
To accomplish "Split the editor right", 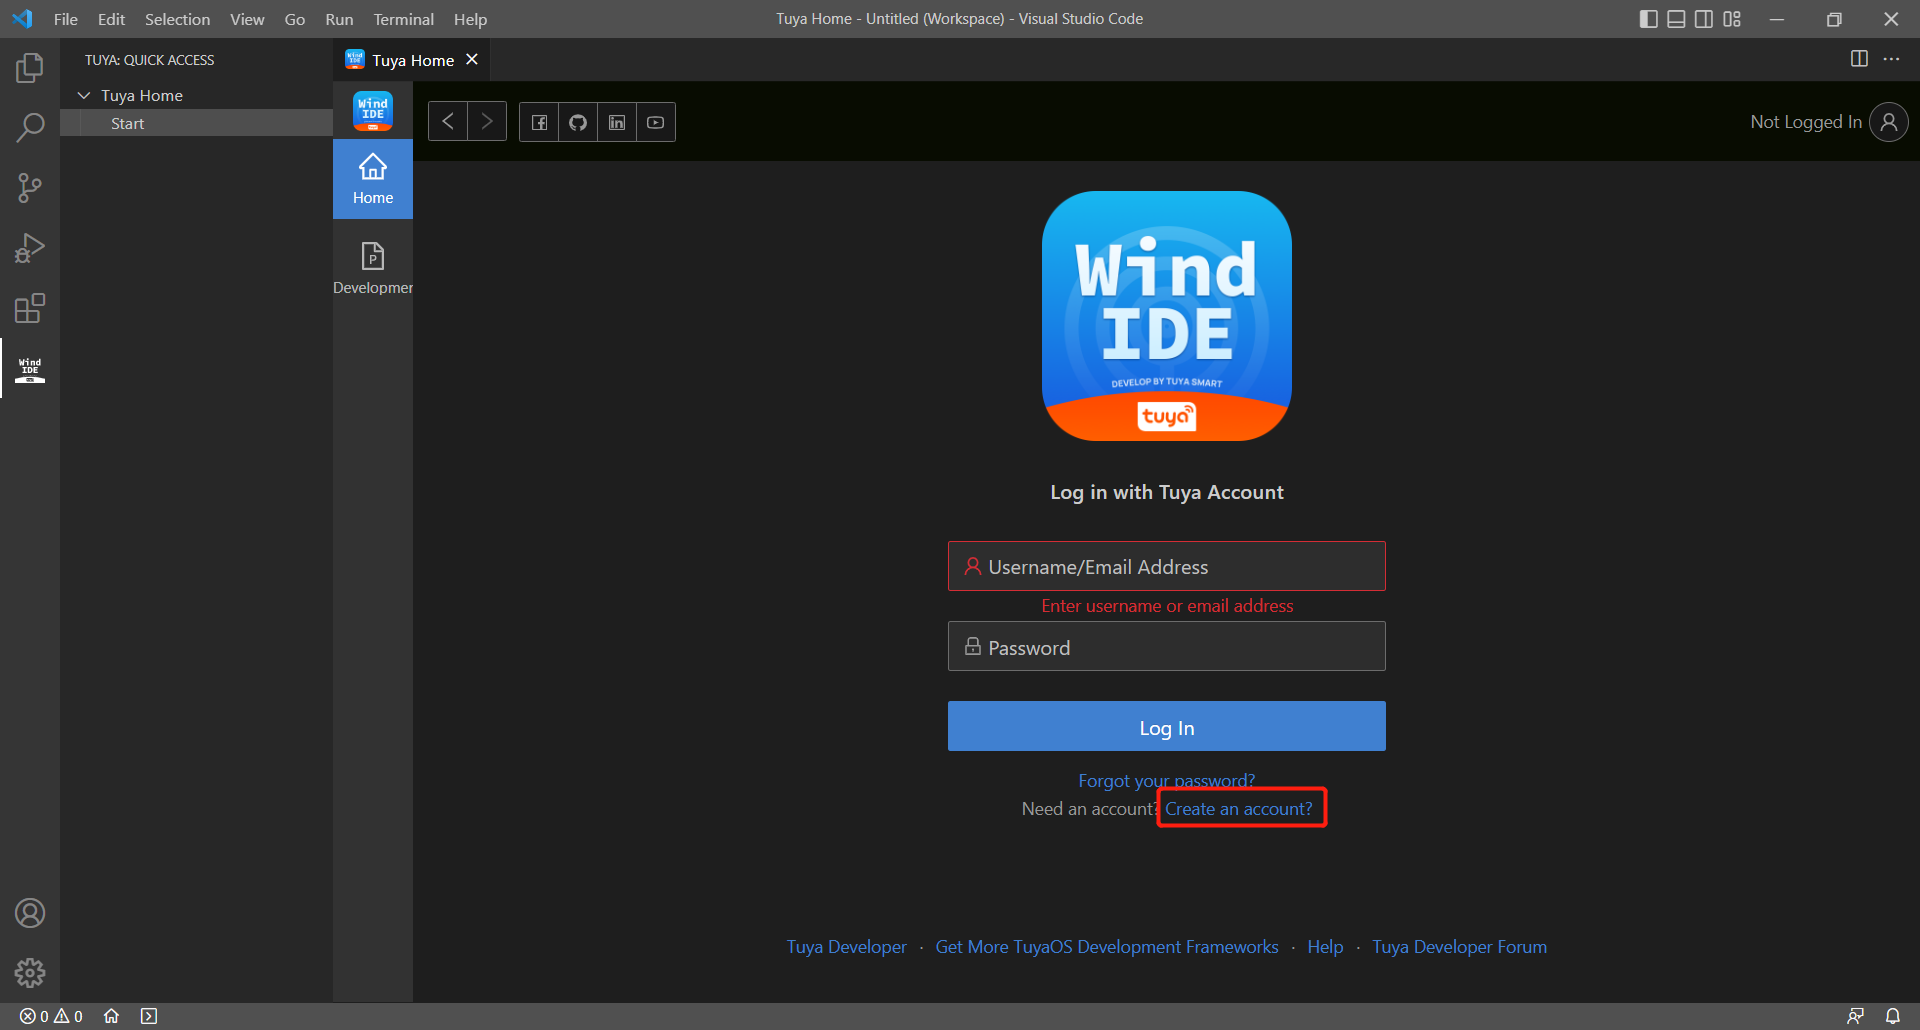I will coord(1859,59).
